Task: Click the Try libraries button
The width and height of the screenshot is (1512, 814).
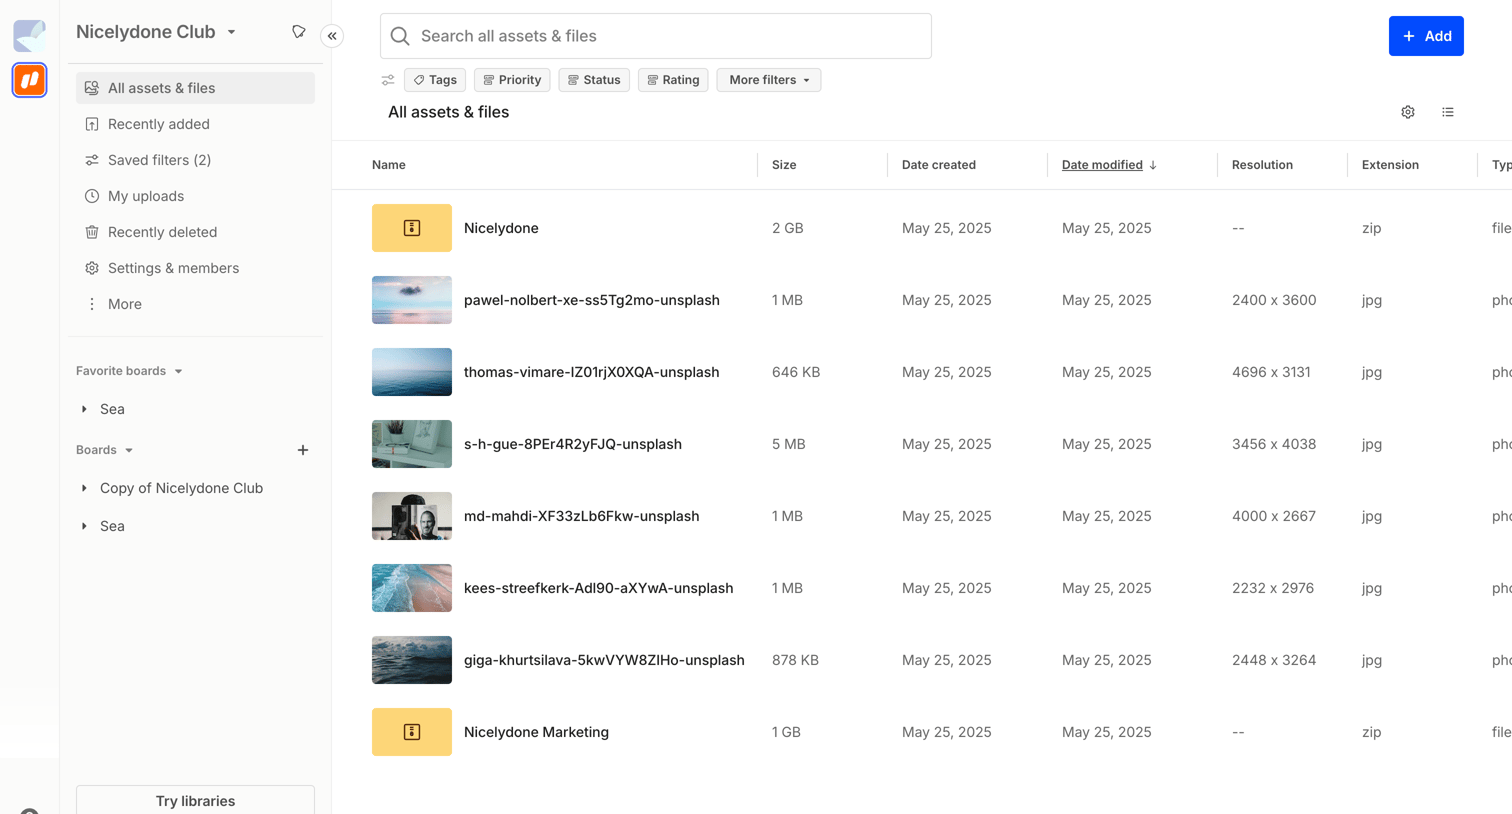Action: tap(195, 800)
